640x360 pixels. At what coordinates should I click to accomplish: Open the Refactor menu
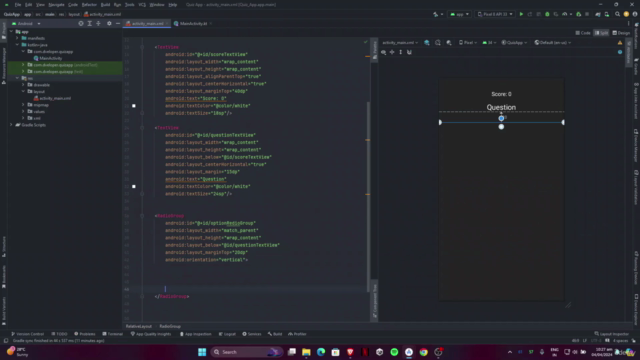point(89,5)
